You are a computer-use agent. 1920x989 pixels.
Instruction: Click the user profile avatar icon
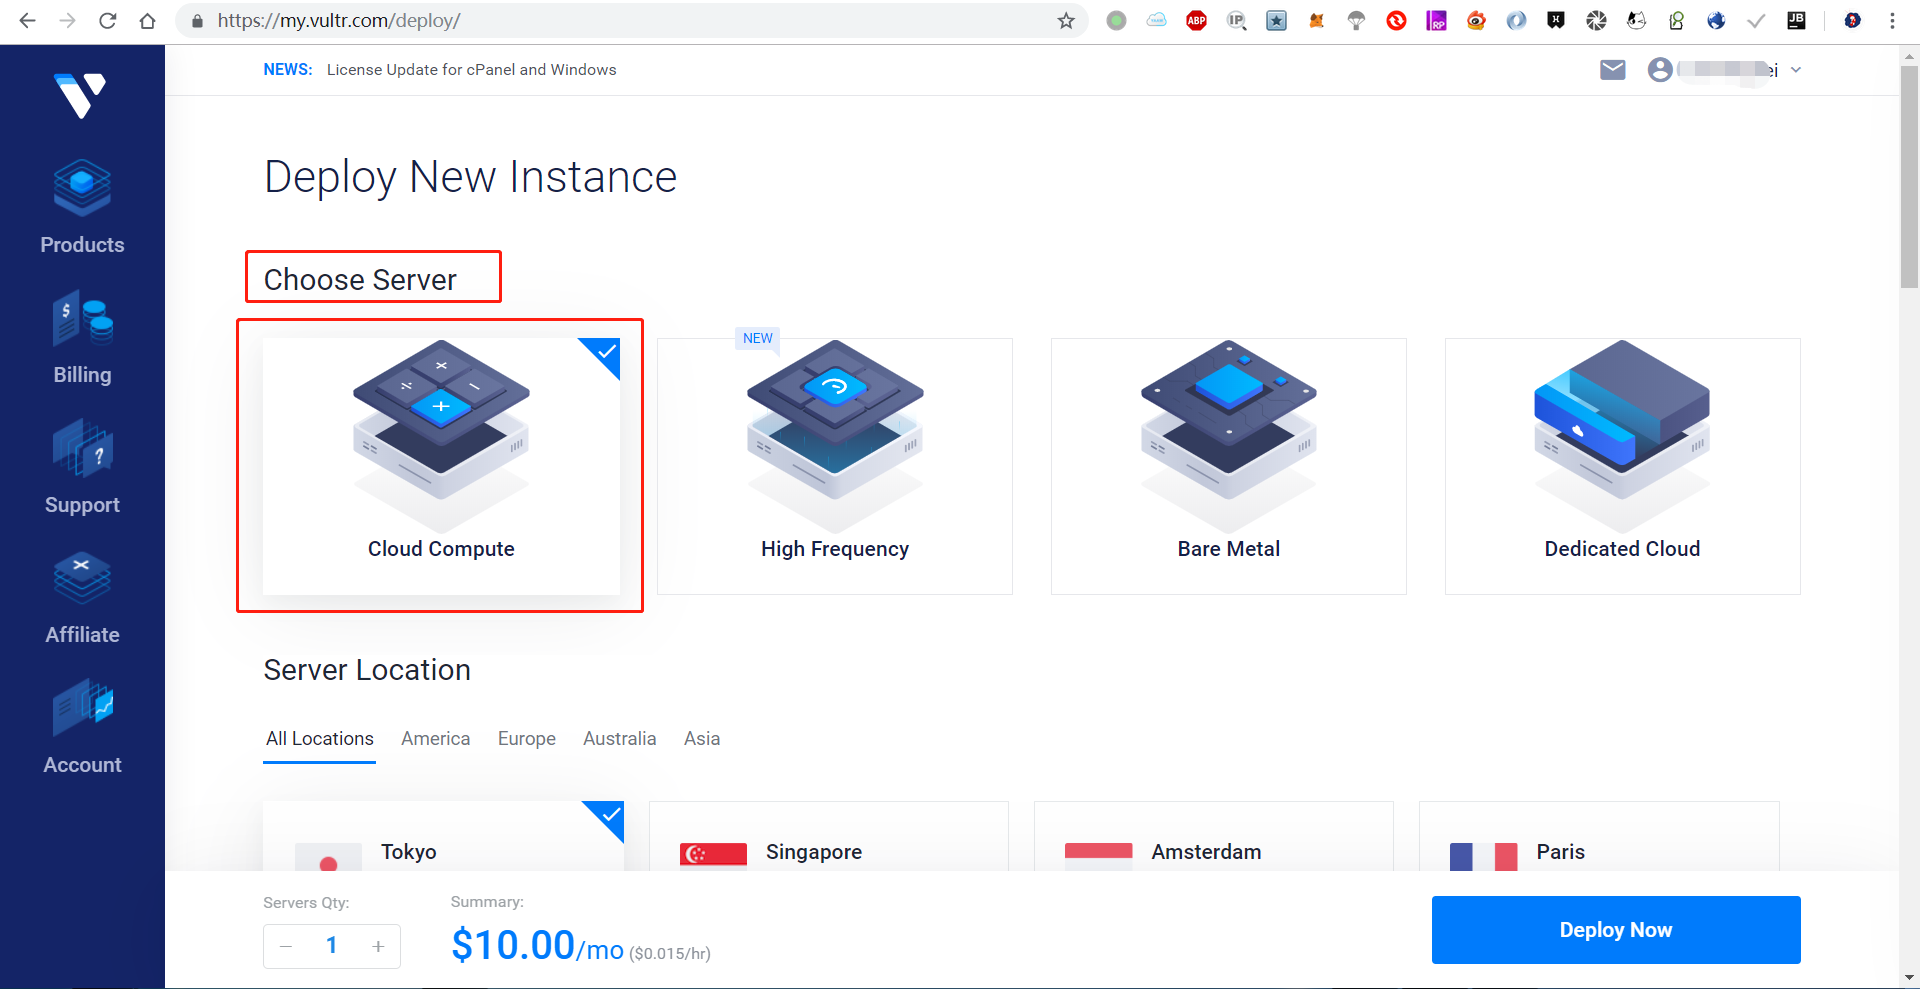1660,70
